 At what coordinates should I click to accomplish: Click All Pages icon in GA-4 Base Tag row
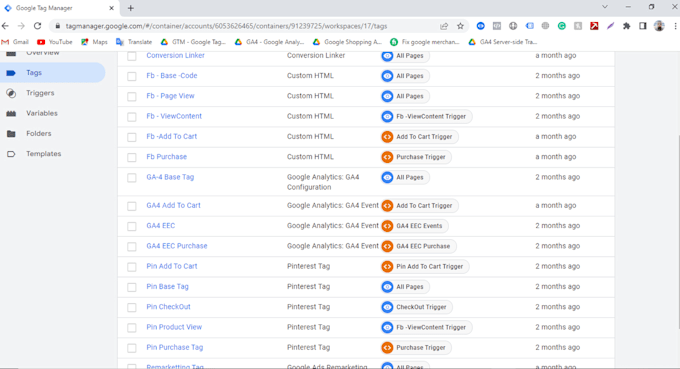pyautogui.click(x=387, y=177)
